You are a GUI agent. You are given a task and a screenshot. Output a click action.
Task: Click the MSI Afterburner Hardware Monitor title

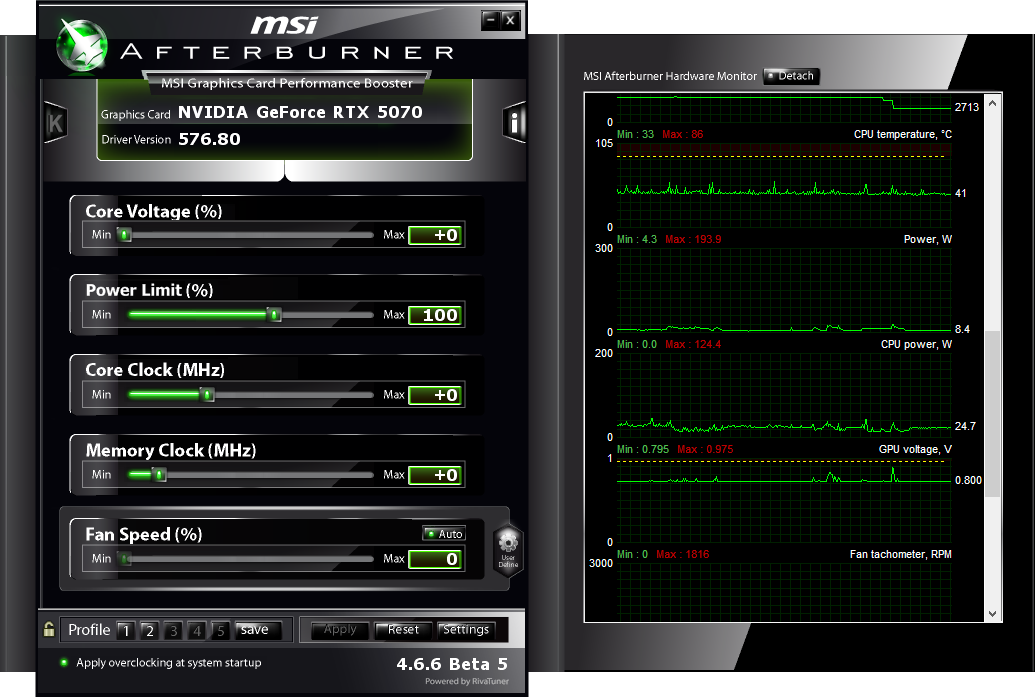point(669,76)
